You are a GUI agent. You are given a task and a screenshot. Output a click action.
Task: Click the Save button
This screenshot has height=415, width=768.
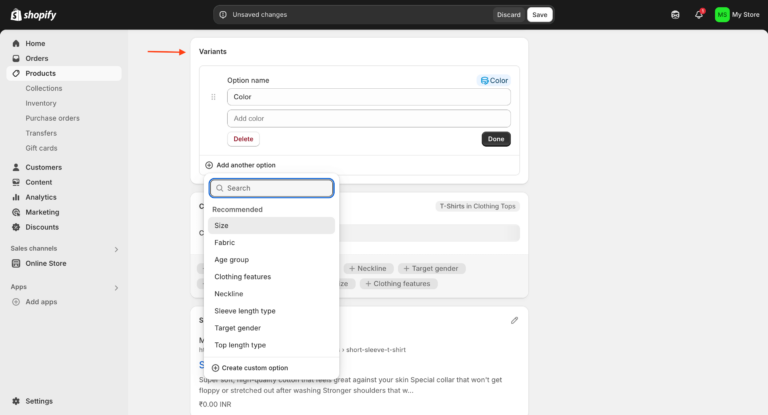pyautogui.click(x=539, y=15)
